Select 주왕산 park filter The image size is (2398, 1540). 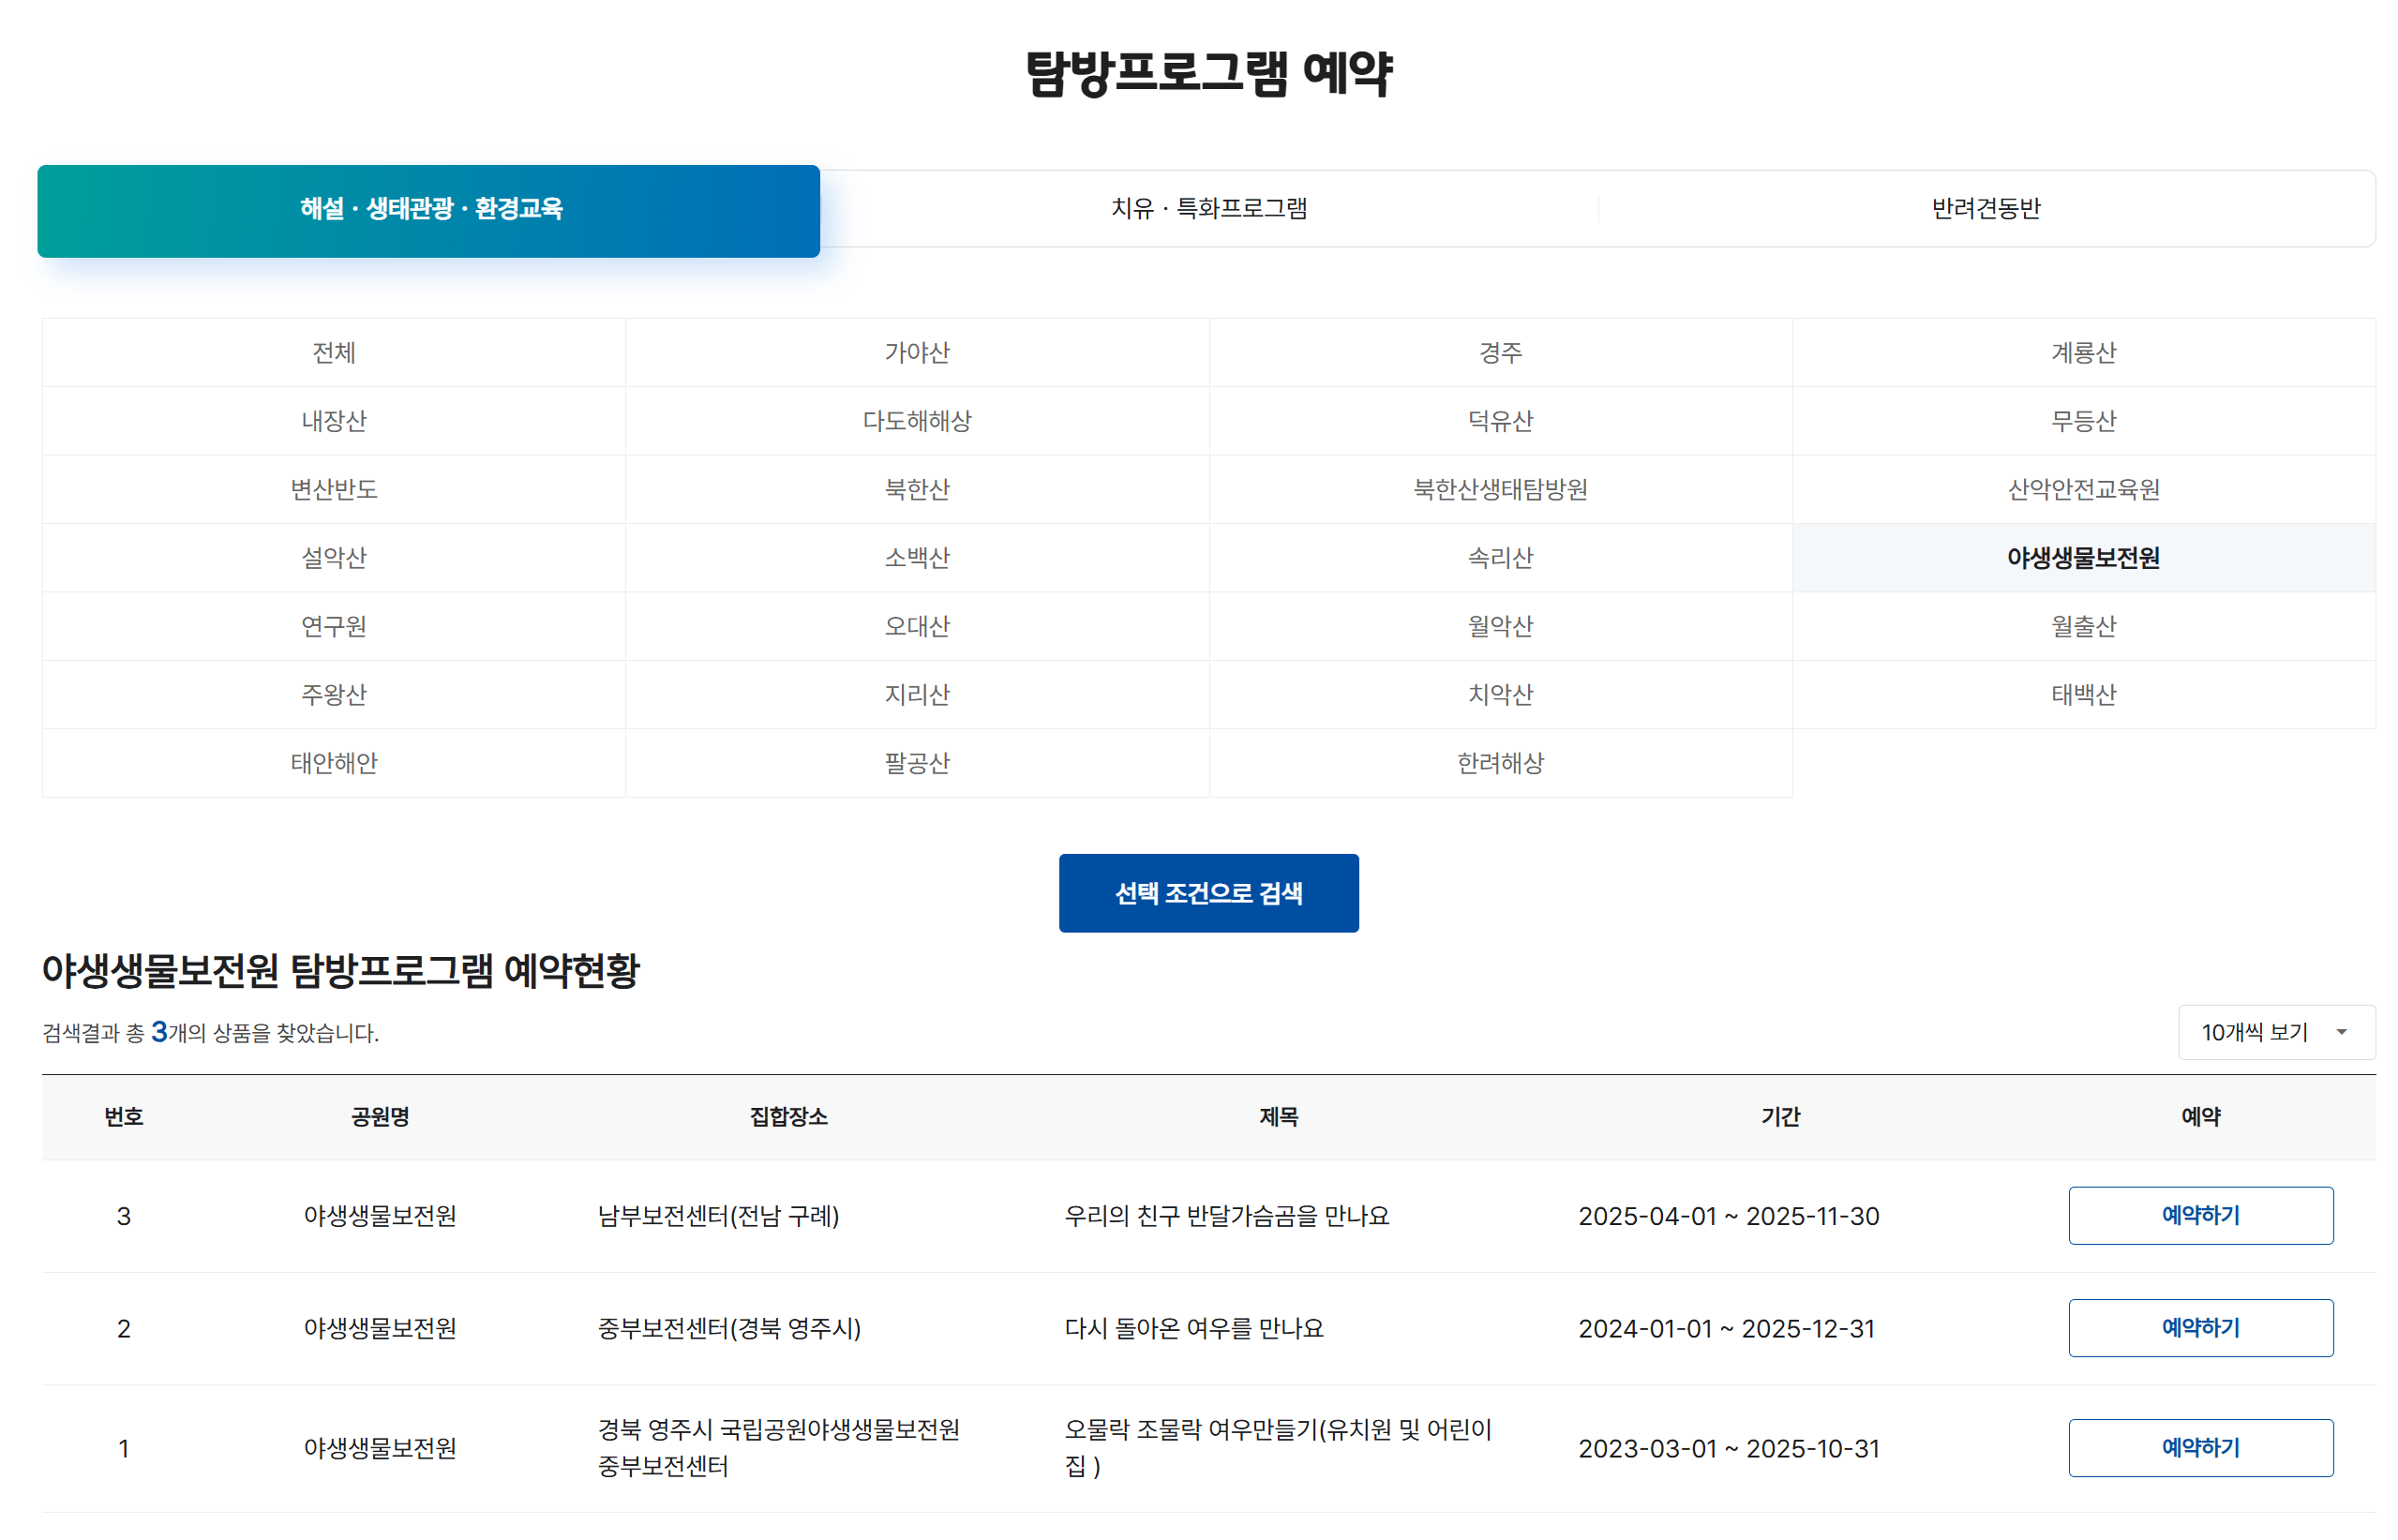point(334,694)
